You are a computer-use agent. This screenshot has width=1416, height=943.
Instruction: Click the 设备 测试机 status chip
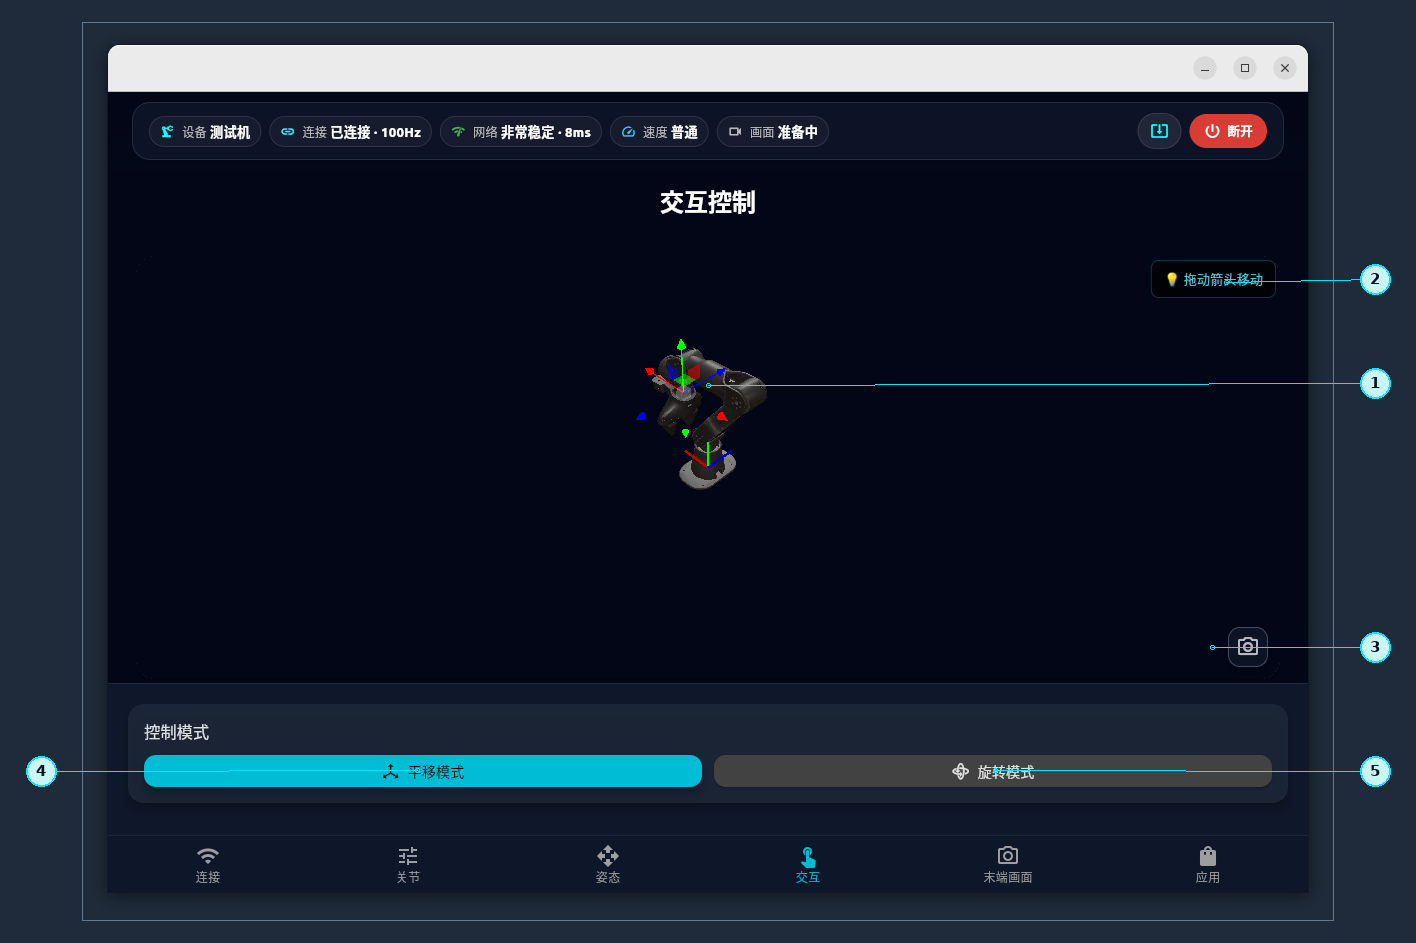(x=205, y=132)
